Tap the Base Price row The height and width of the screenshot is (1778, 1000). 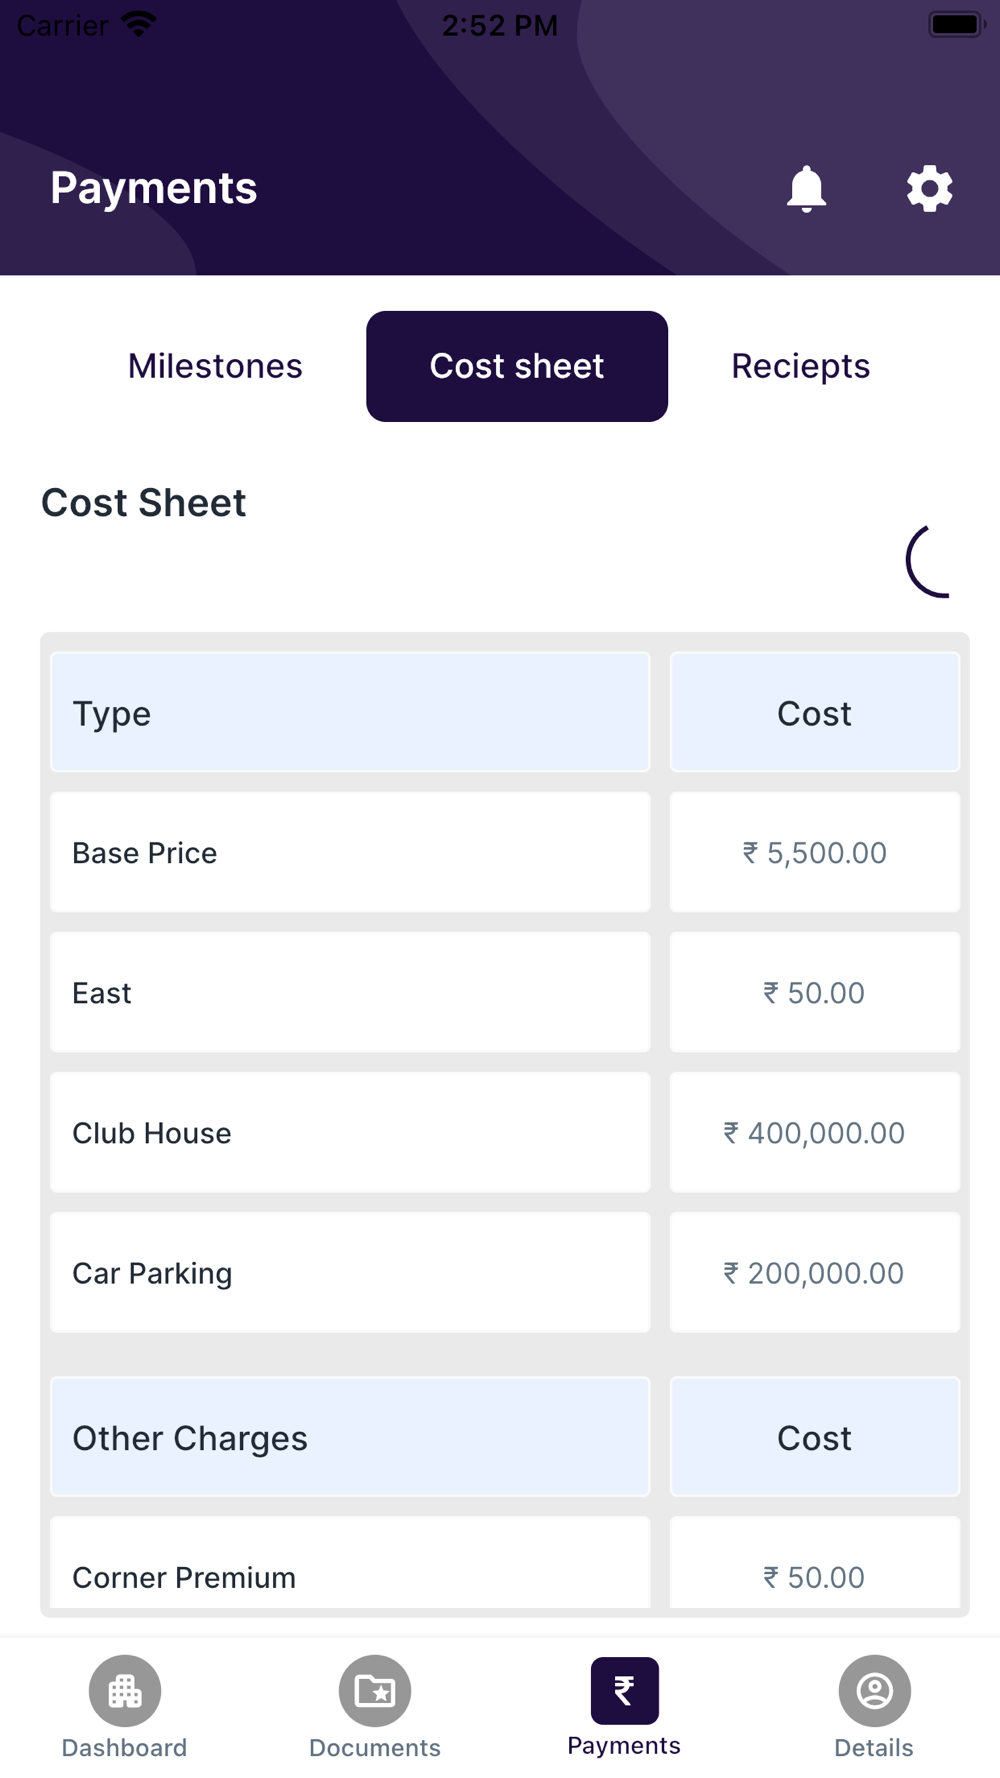[350, 853]
